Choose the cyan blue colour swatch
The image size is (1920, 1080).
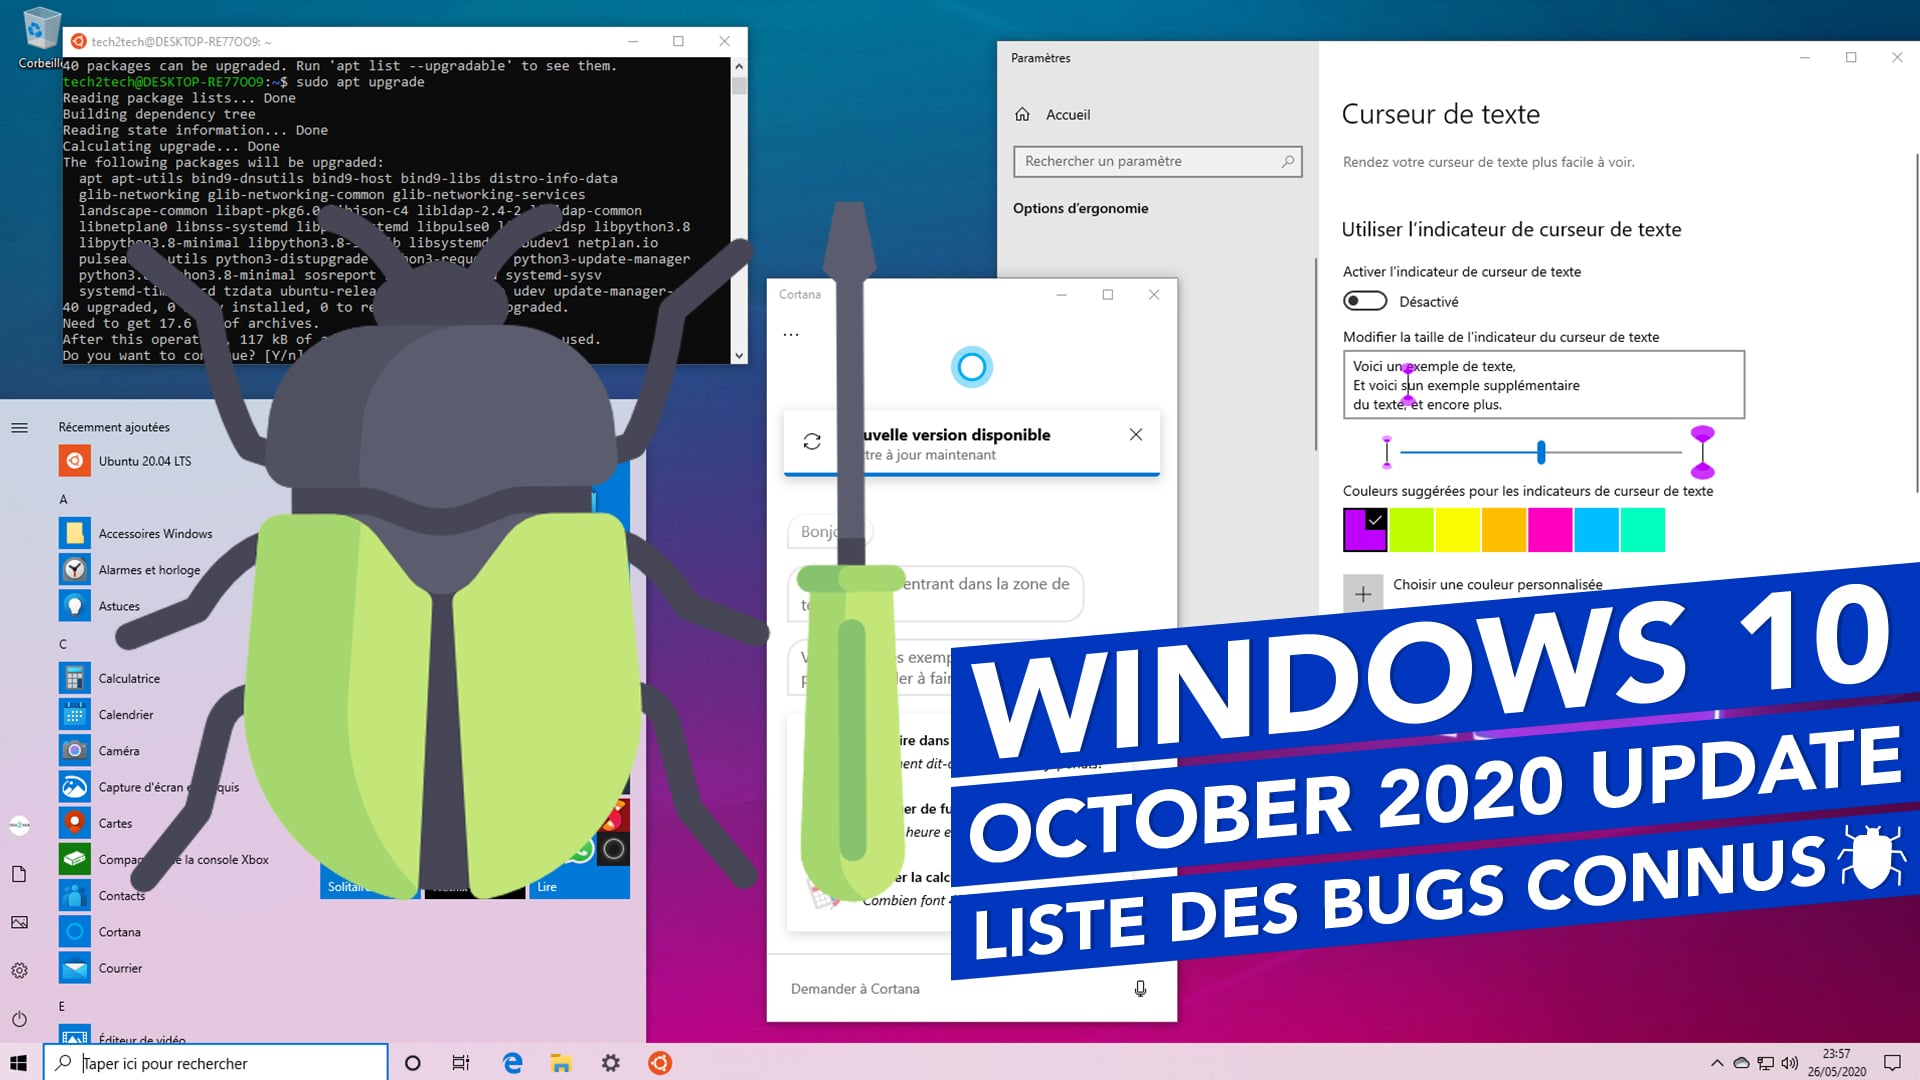tap(1596, 530)
